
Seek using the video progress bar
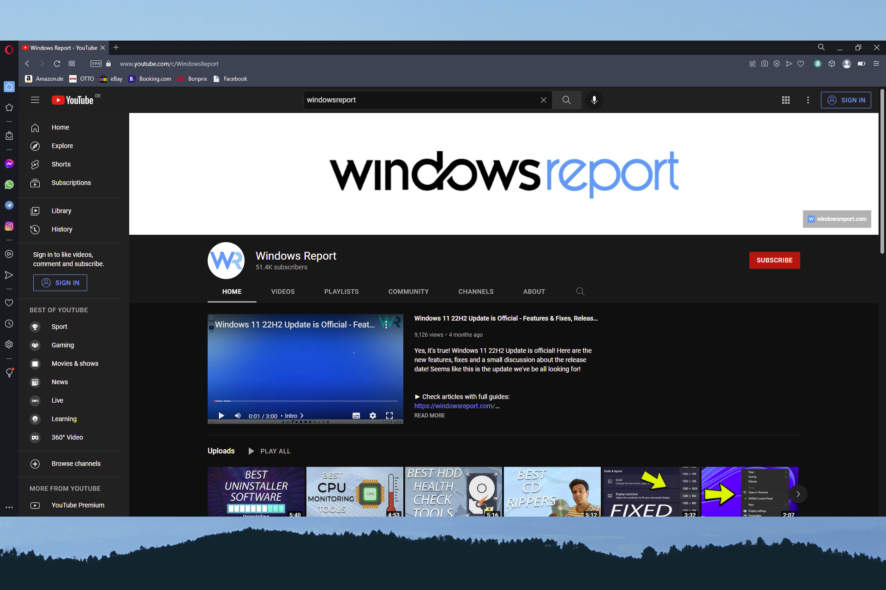pos(305,401)
